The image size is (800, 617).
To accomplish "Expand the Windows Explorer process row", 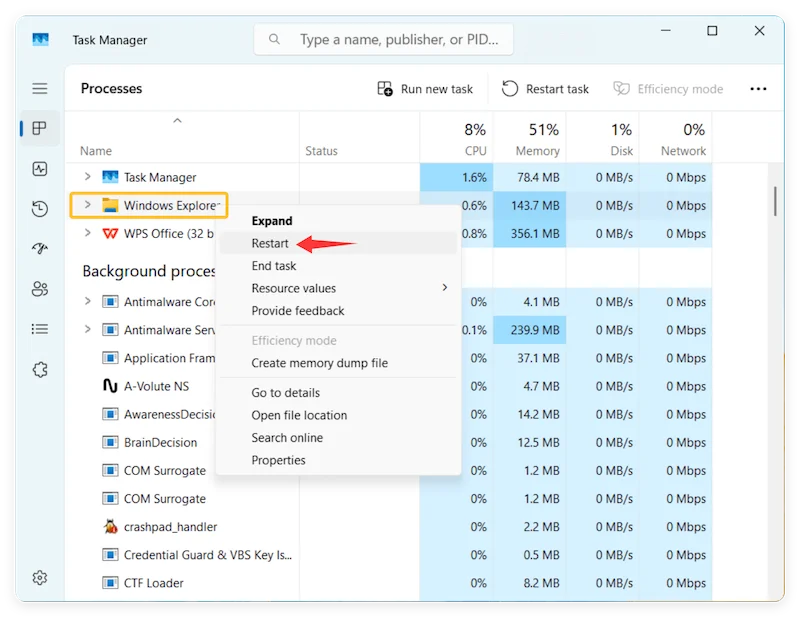I will 88,205.
